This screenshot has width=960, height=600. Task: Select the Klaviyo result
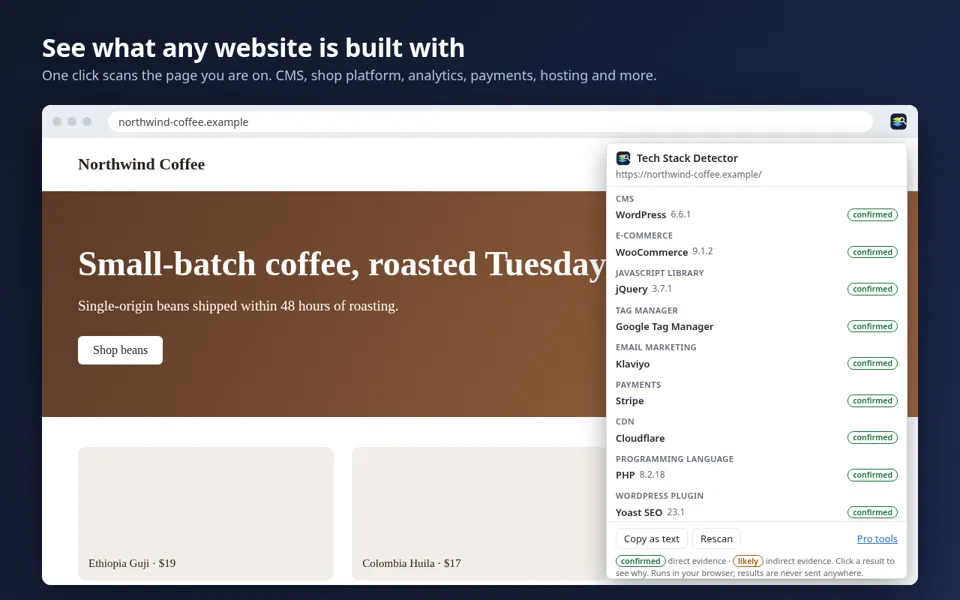[756, 364]
